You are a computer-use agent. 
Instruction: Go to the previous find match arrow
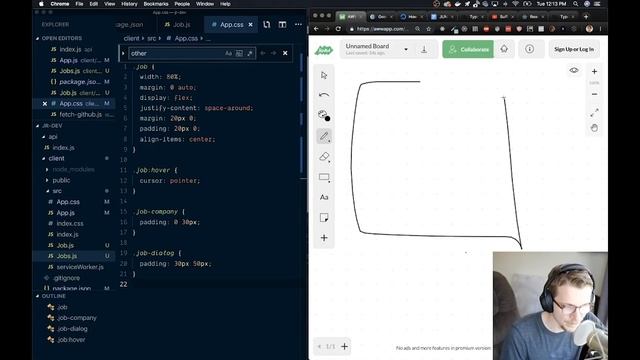[262, 53]
